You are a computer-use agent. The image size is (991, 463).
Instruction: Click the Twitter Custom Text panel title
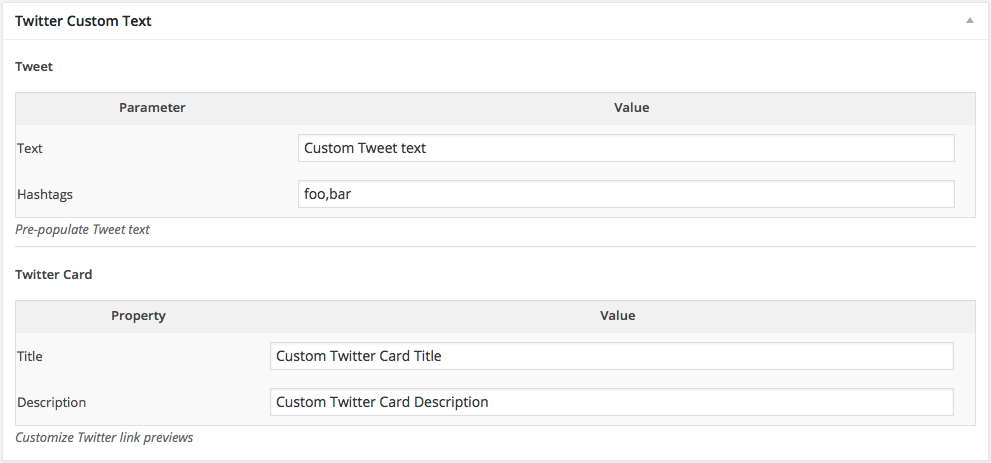pos(83,20)
